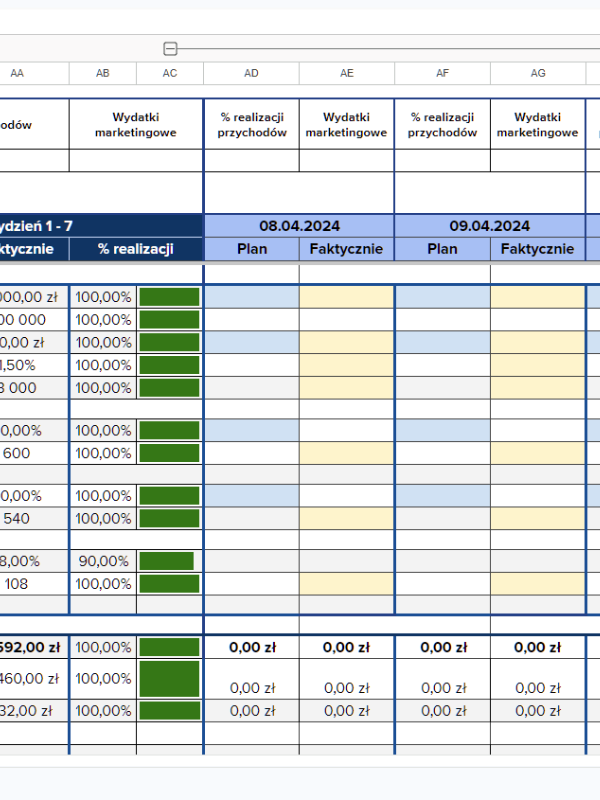Click the 08.04.2024 date header cell
Screen dimensions: 600x800
pyautogui.click(x=299, y=226)
